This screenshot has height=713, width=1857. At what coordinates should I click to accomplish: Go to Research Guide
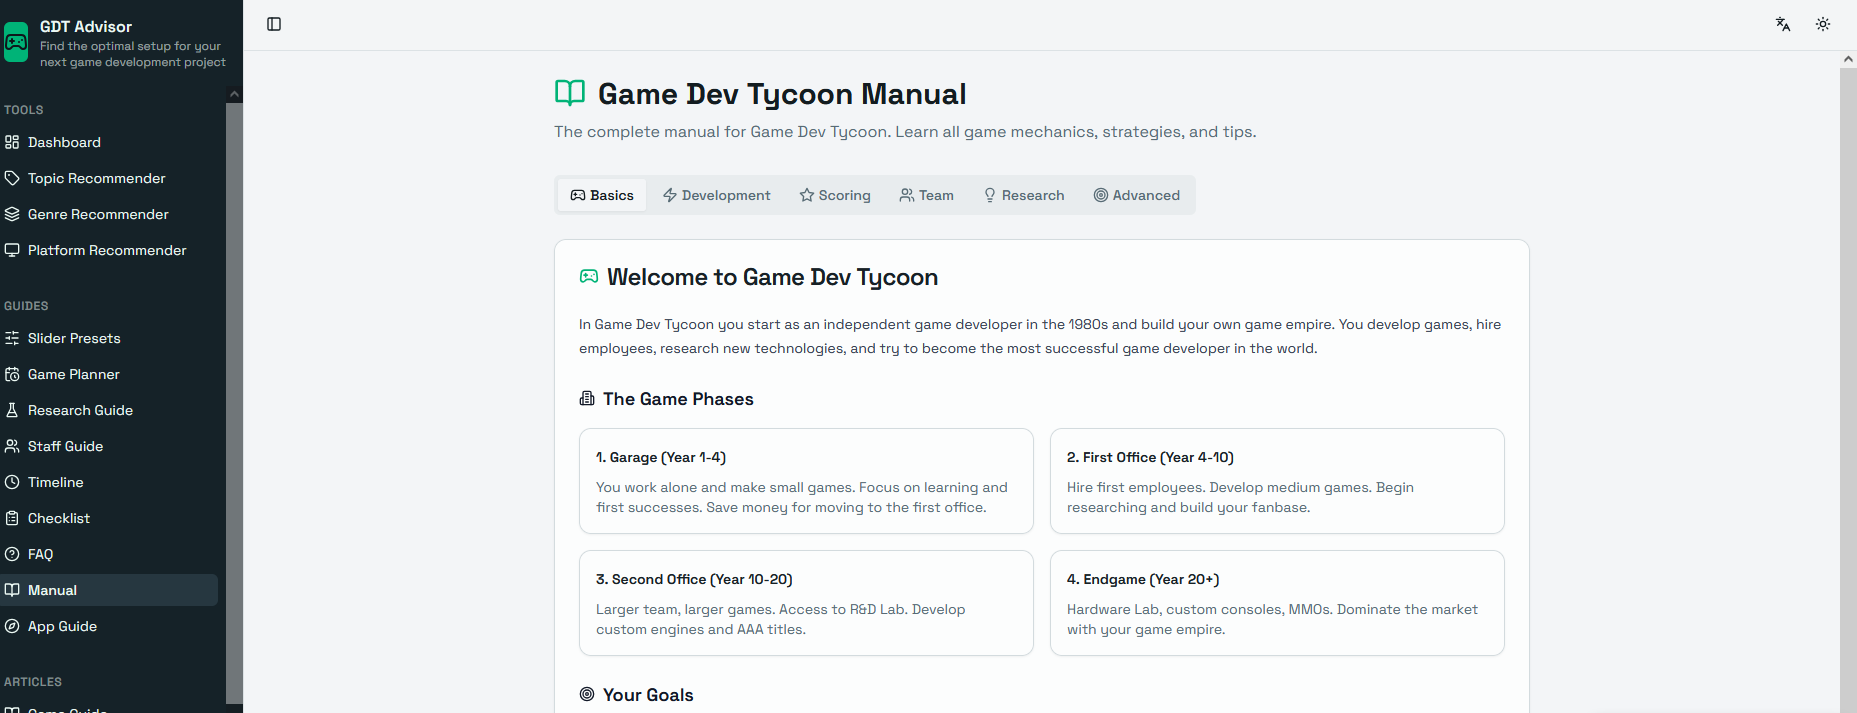109,410
